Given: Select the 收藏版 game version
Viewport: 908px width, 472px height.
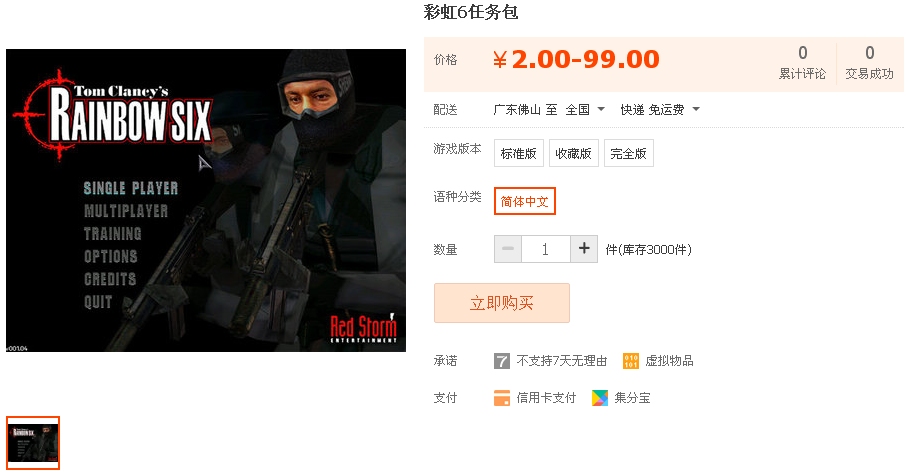Looking at the screenshot, I should (573, 153).
